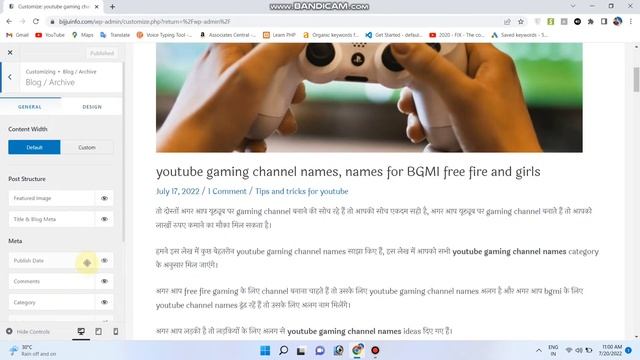Open the Gmail bookmark
Viewport: 640px width, 360px height.
pos(17,35)
